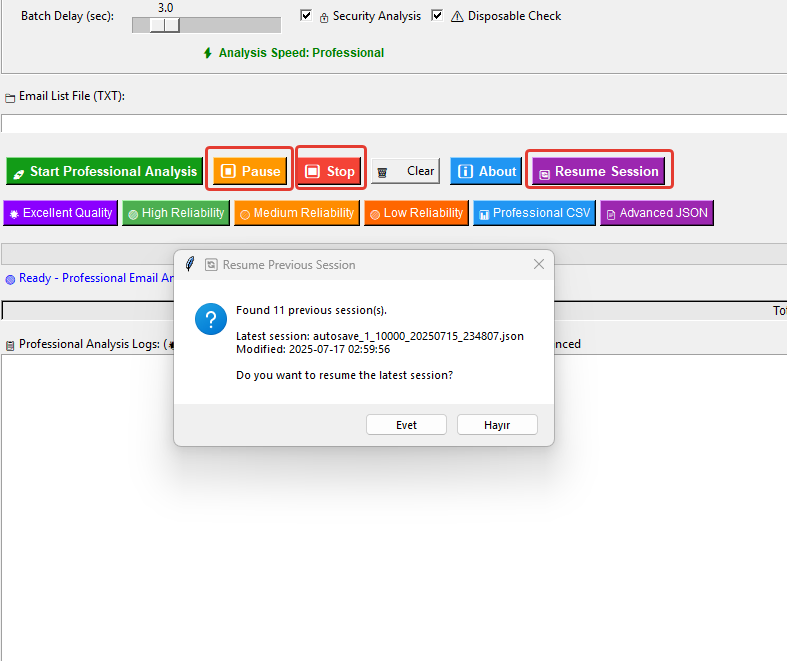Click the lock icon beside Security Analysis
The image size is (787, 661).
pos(323,17)
